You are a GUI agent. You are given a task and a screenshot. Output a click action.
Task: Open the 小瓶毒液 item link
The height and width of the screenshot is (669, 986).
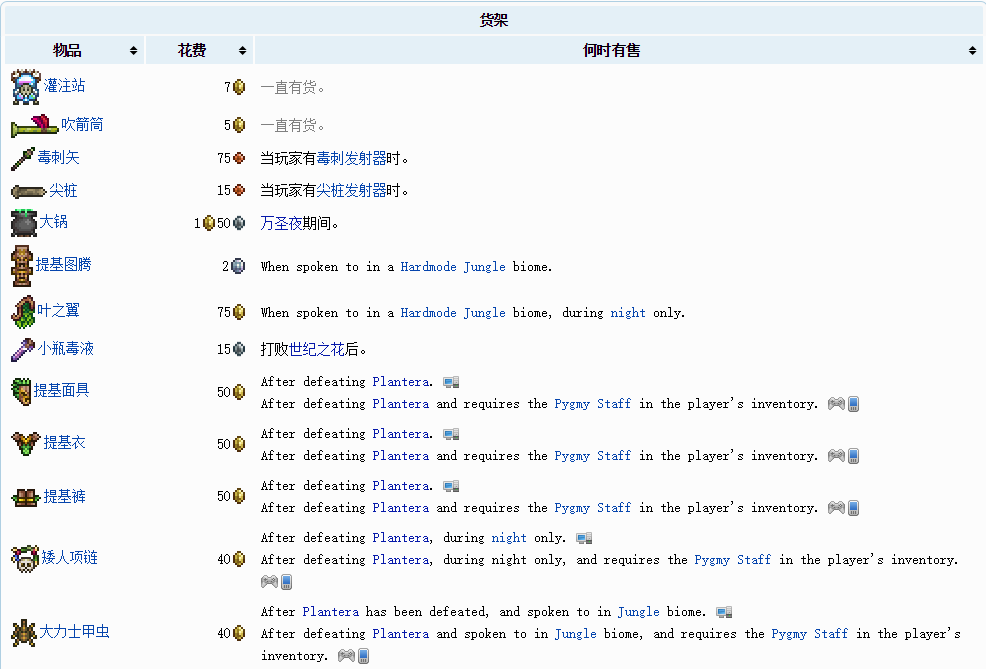pos(65,348)
